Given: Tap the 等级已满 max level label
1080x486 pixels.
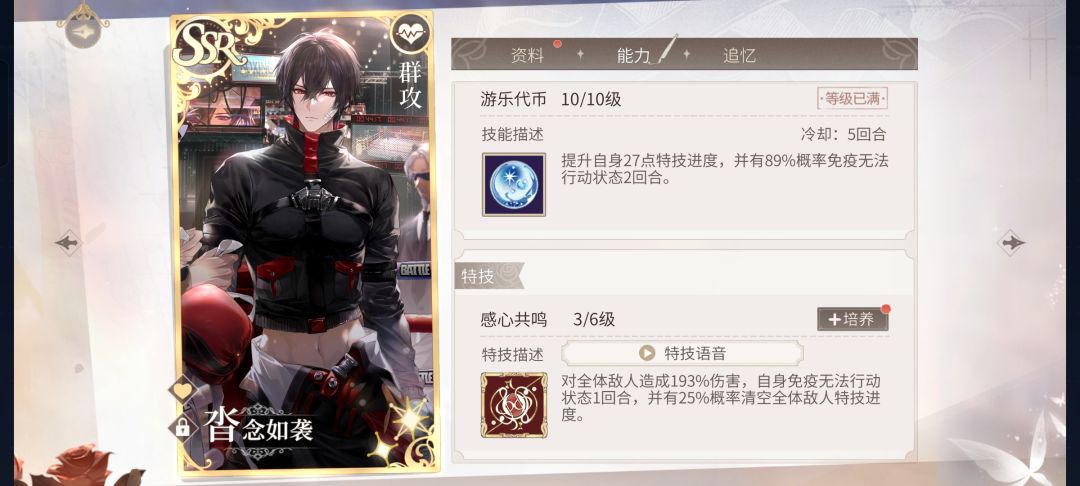Looking at the screenshot, I should click(853, 98).
